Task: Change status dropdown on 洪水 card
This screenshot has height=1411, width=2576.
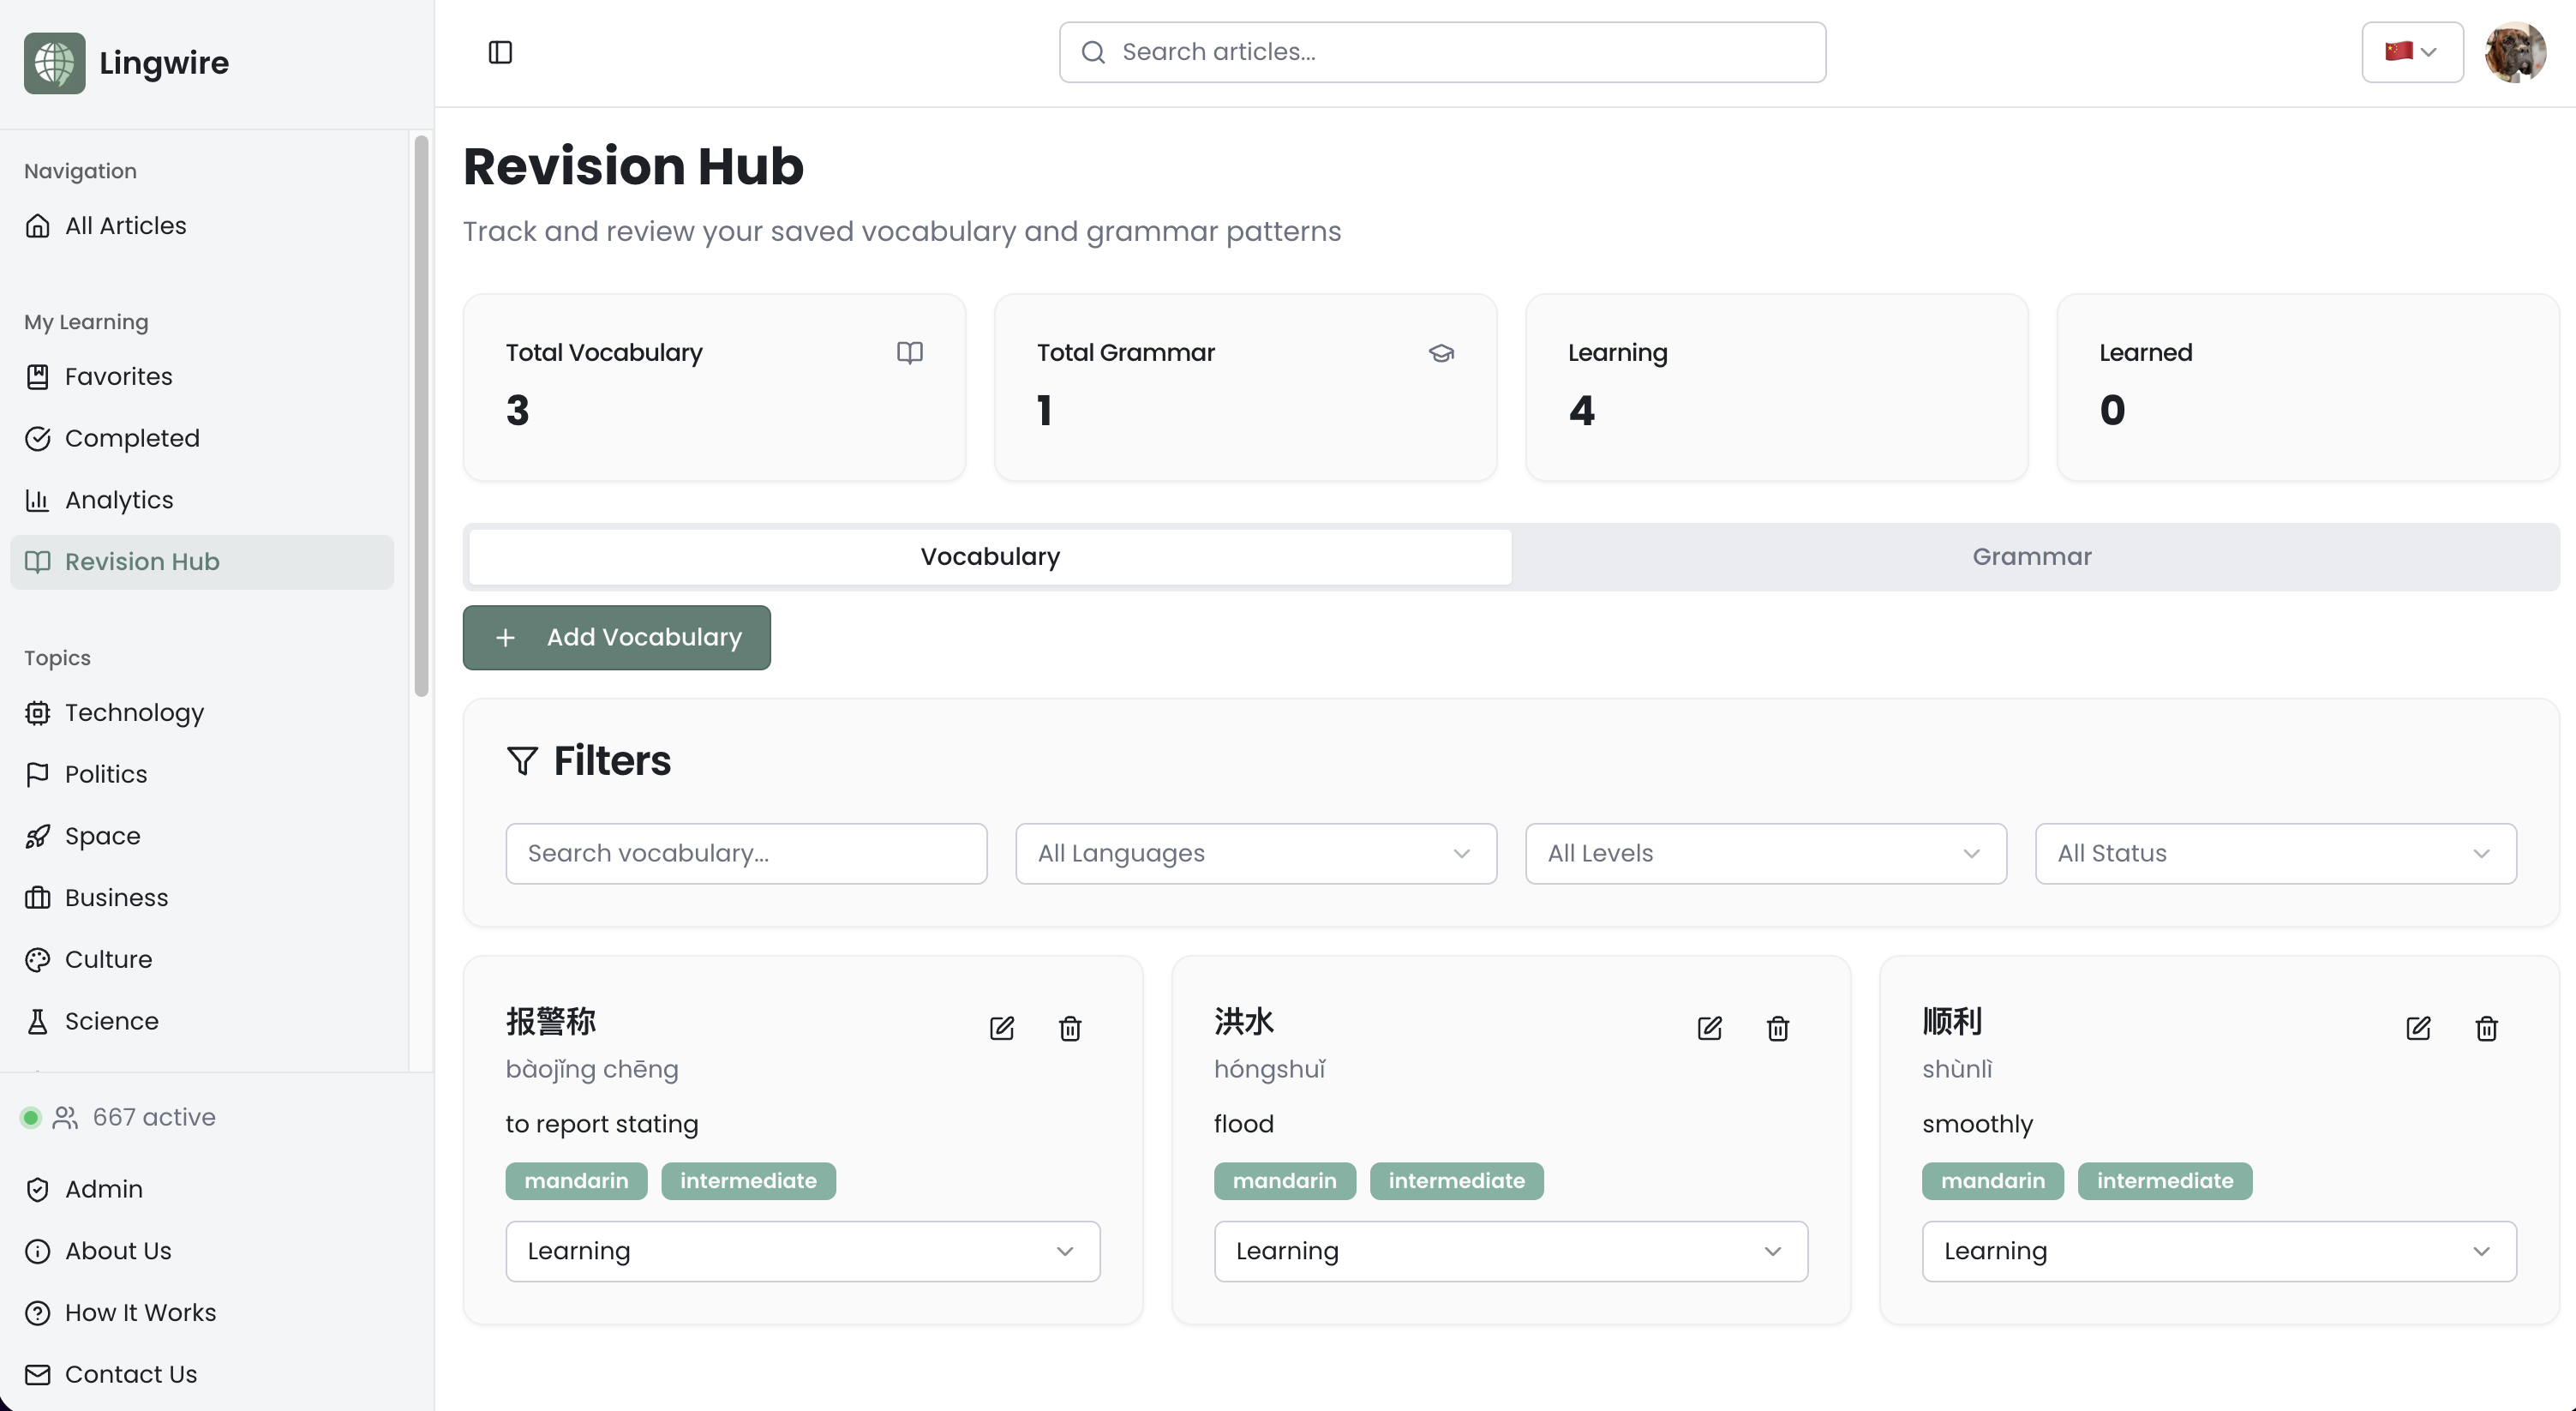Action: (1510, 1251)
